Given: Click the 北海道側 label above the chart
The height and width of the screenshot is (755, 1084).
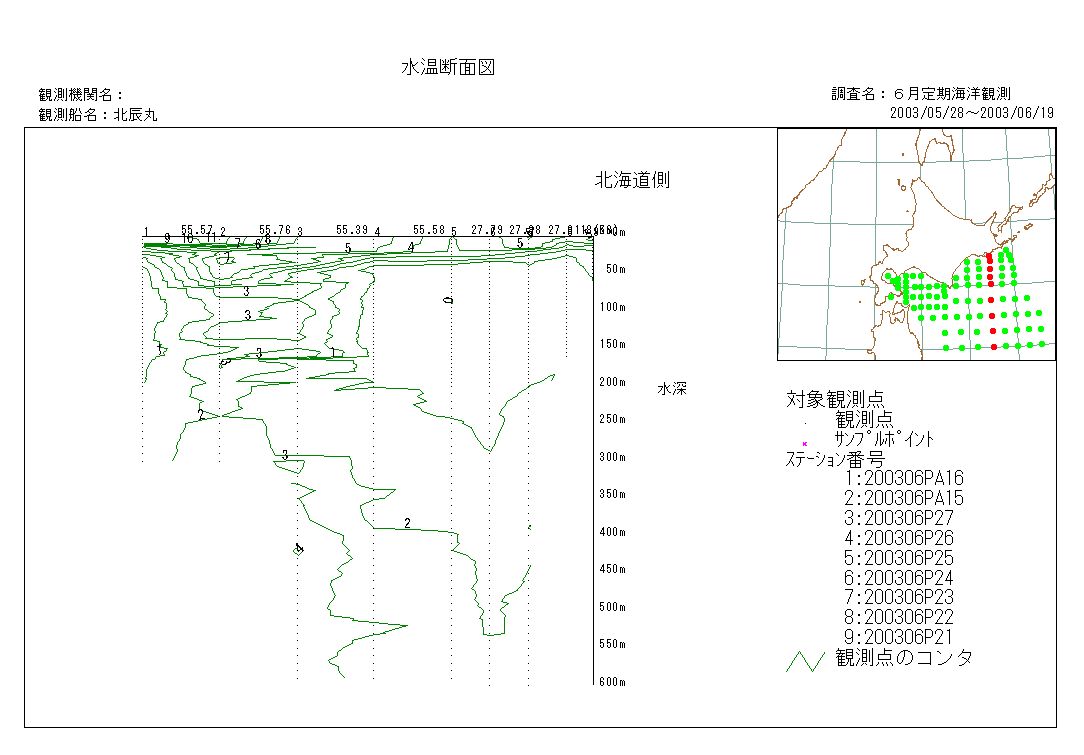Looking at the screenshot, I should coord(632,181).
